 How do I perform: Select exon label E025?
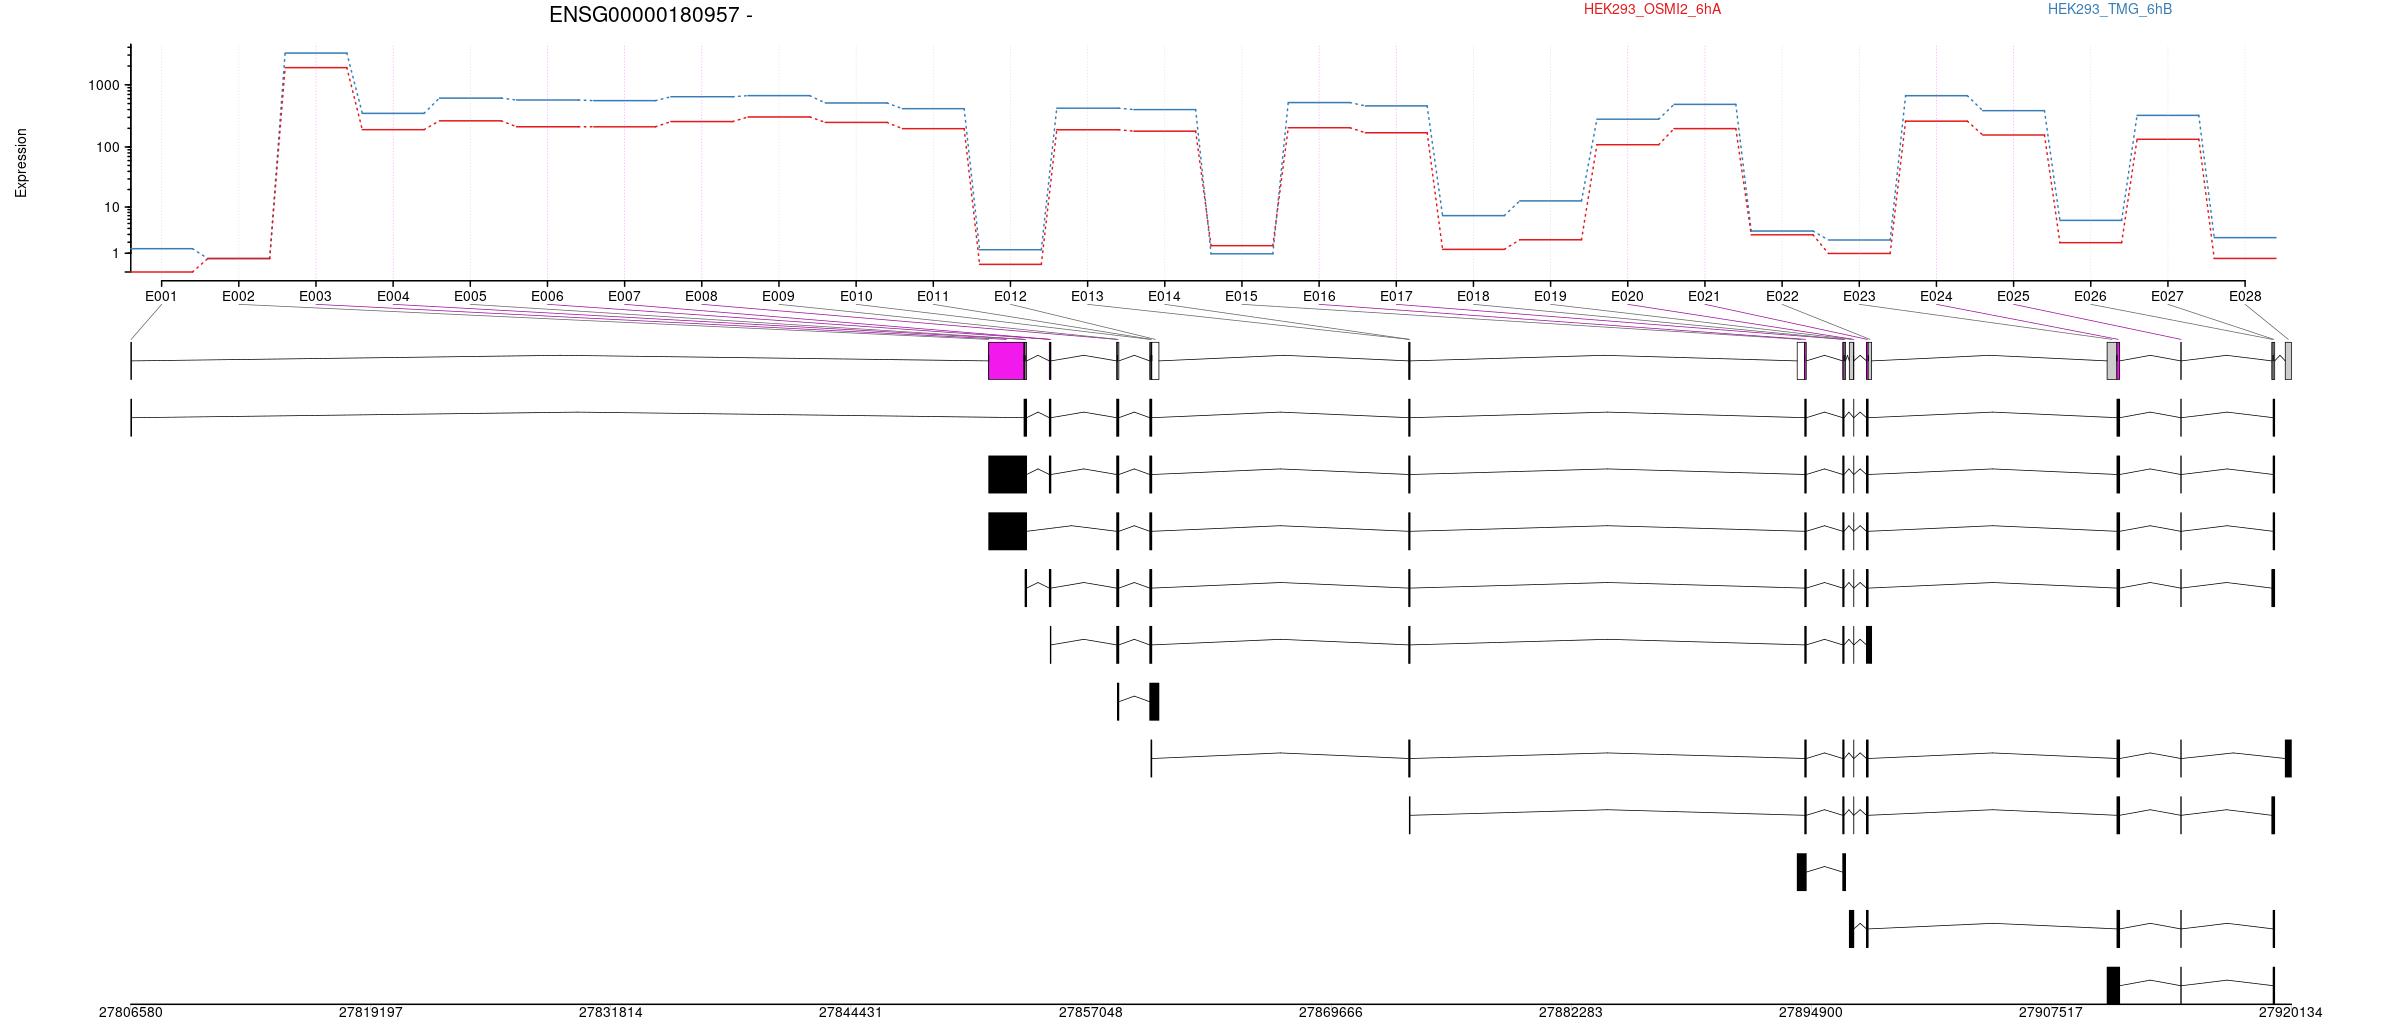coord(2013,296)
